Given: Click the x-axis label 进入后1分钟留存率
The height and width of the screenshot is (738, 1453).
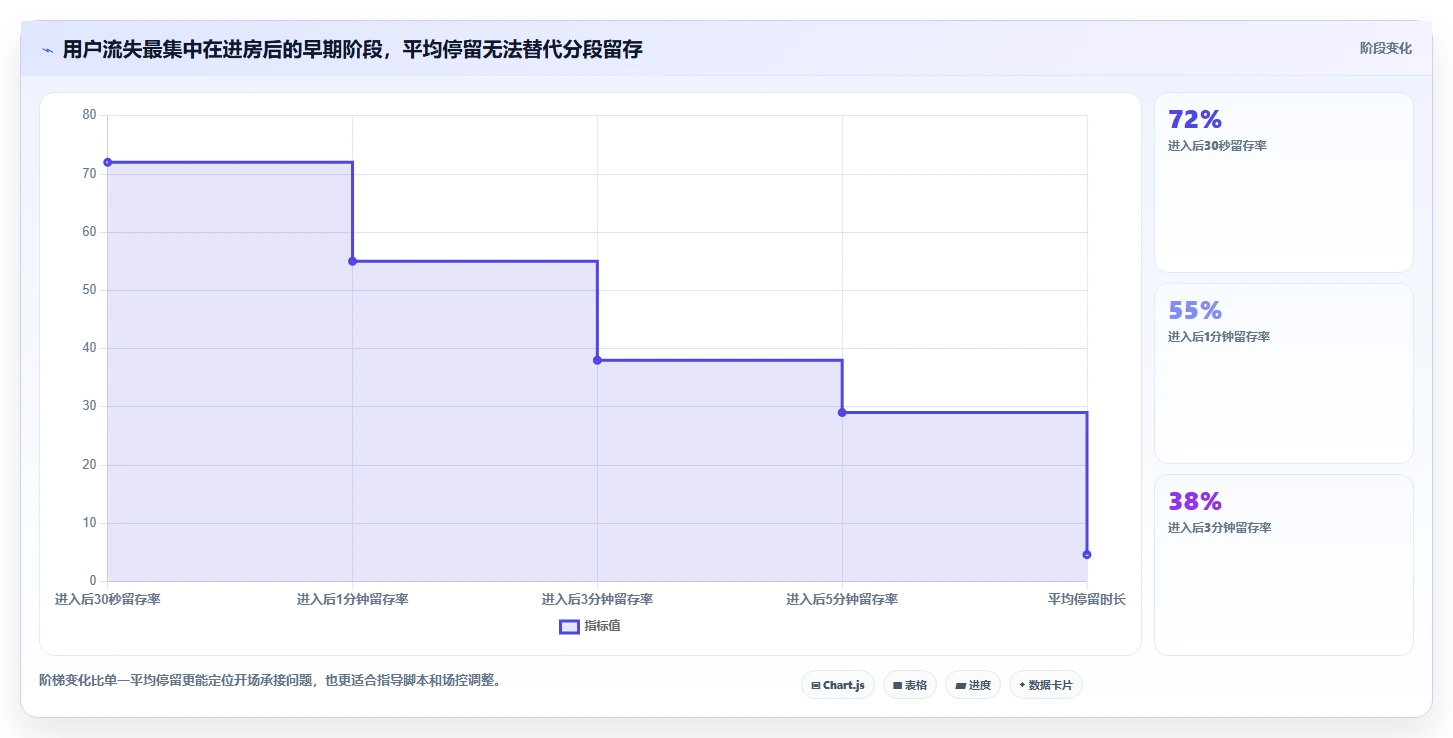Looking at the screenshot, I should click(x=352, y=599).
